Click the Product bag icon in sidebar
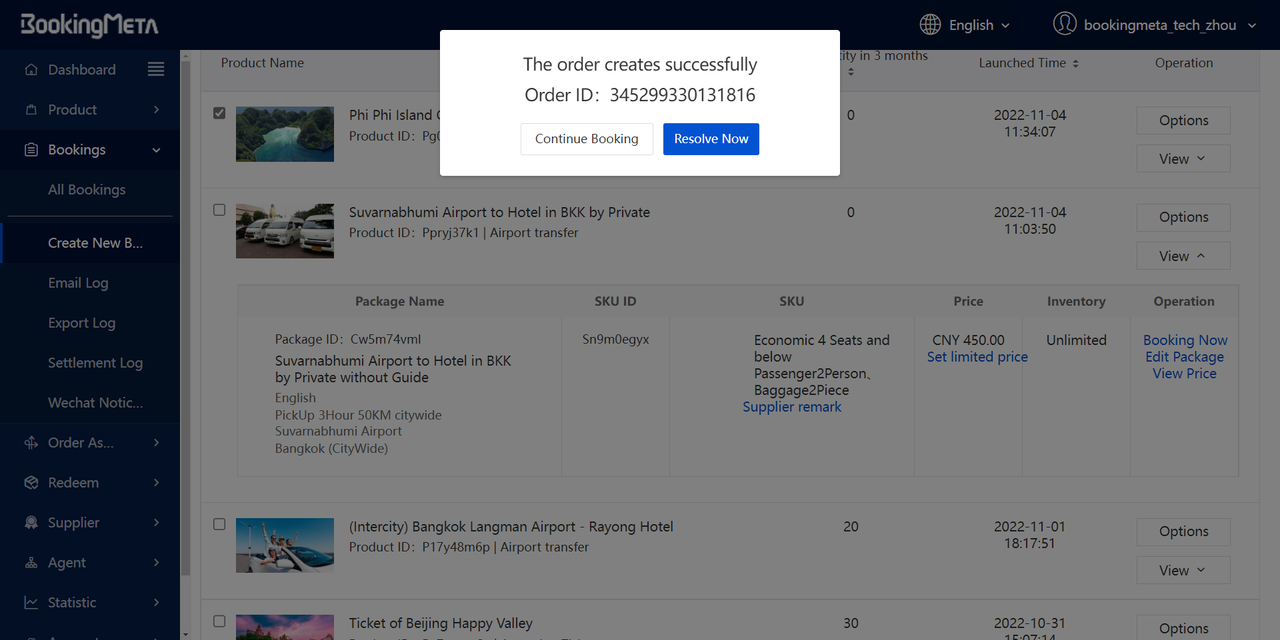1280x640 pixels. (30, 110)
